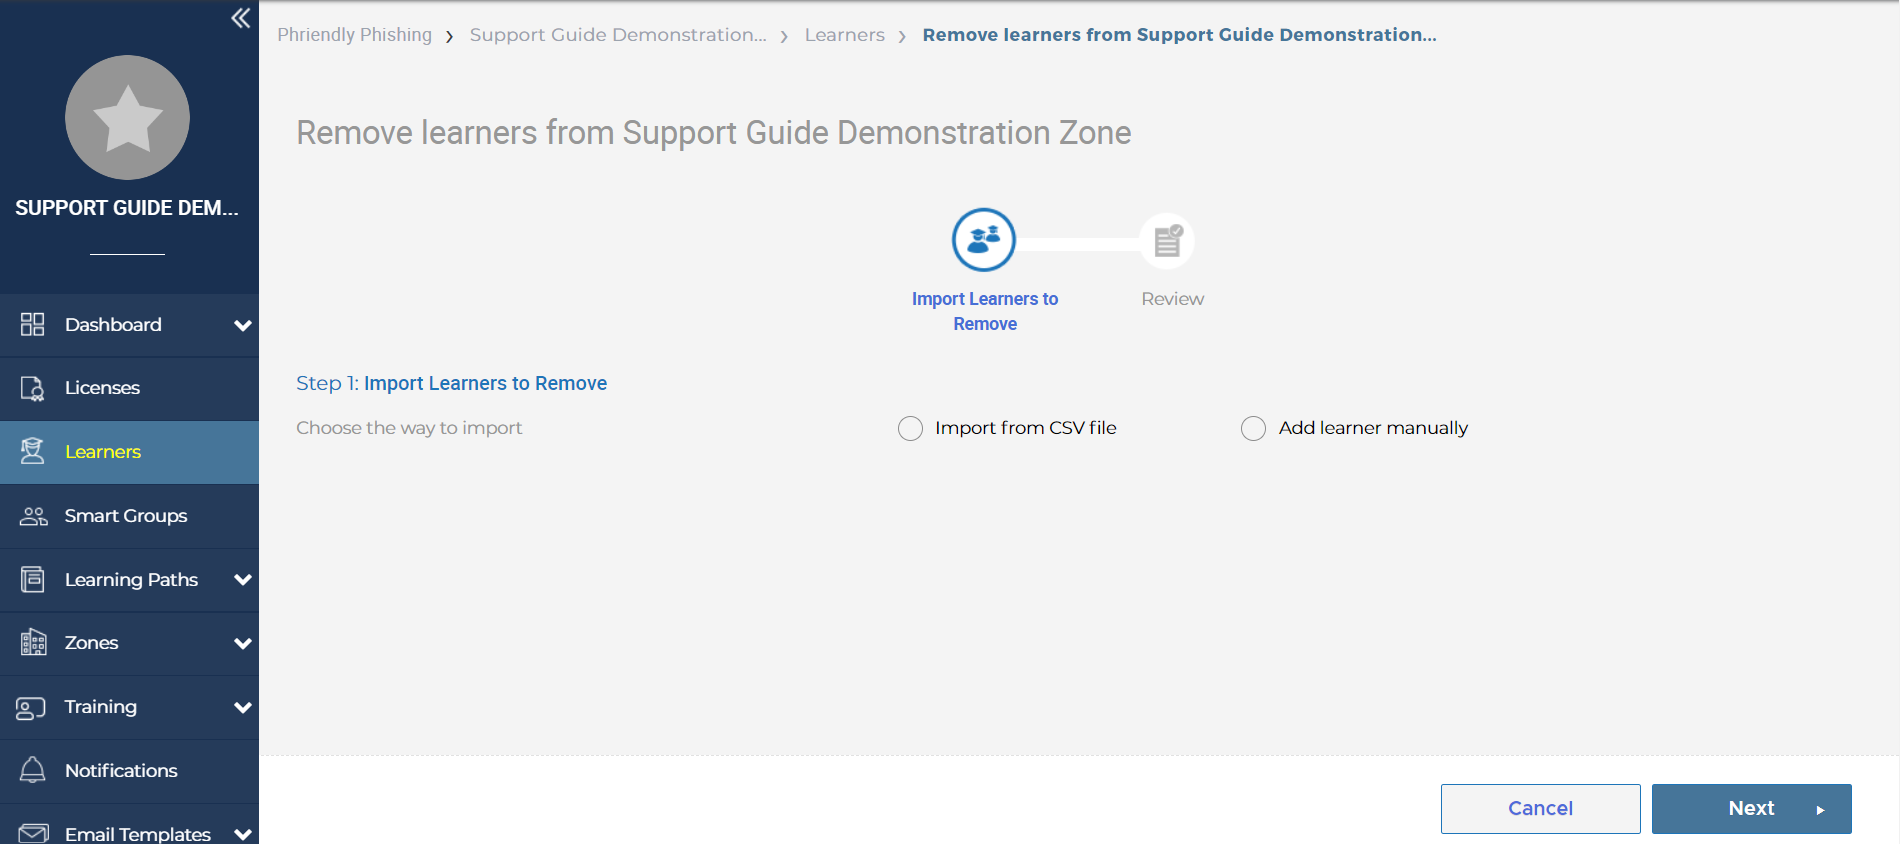Select Import from CSV file option
Viewport: 1900px width, 844px height.
point(910,429)
